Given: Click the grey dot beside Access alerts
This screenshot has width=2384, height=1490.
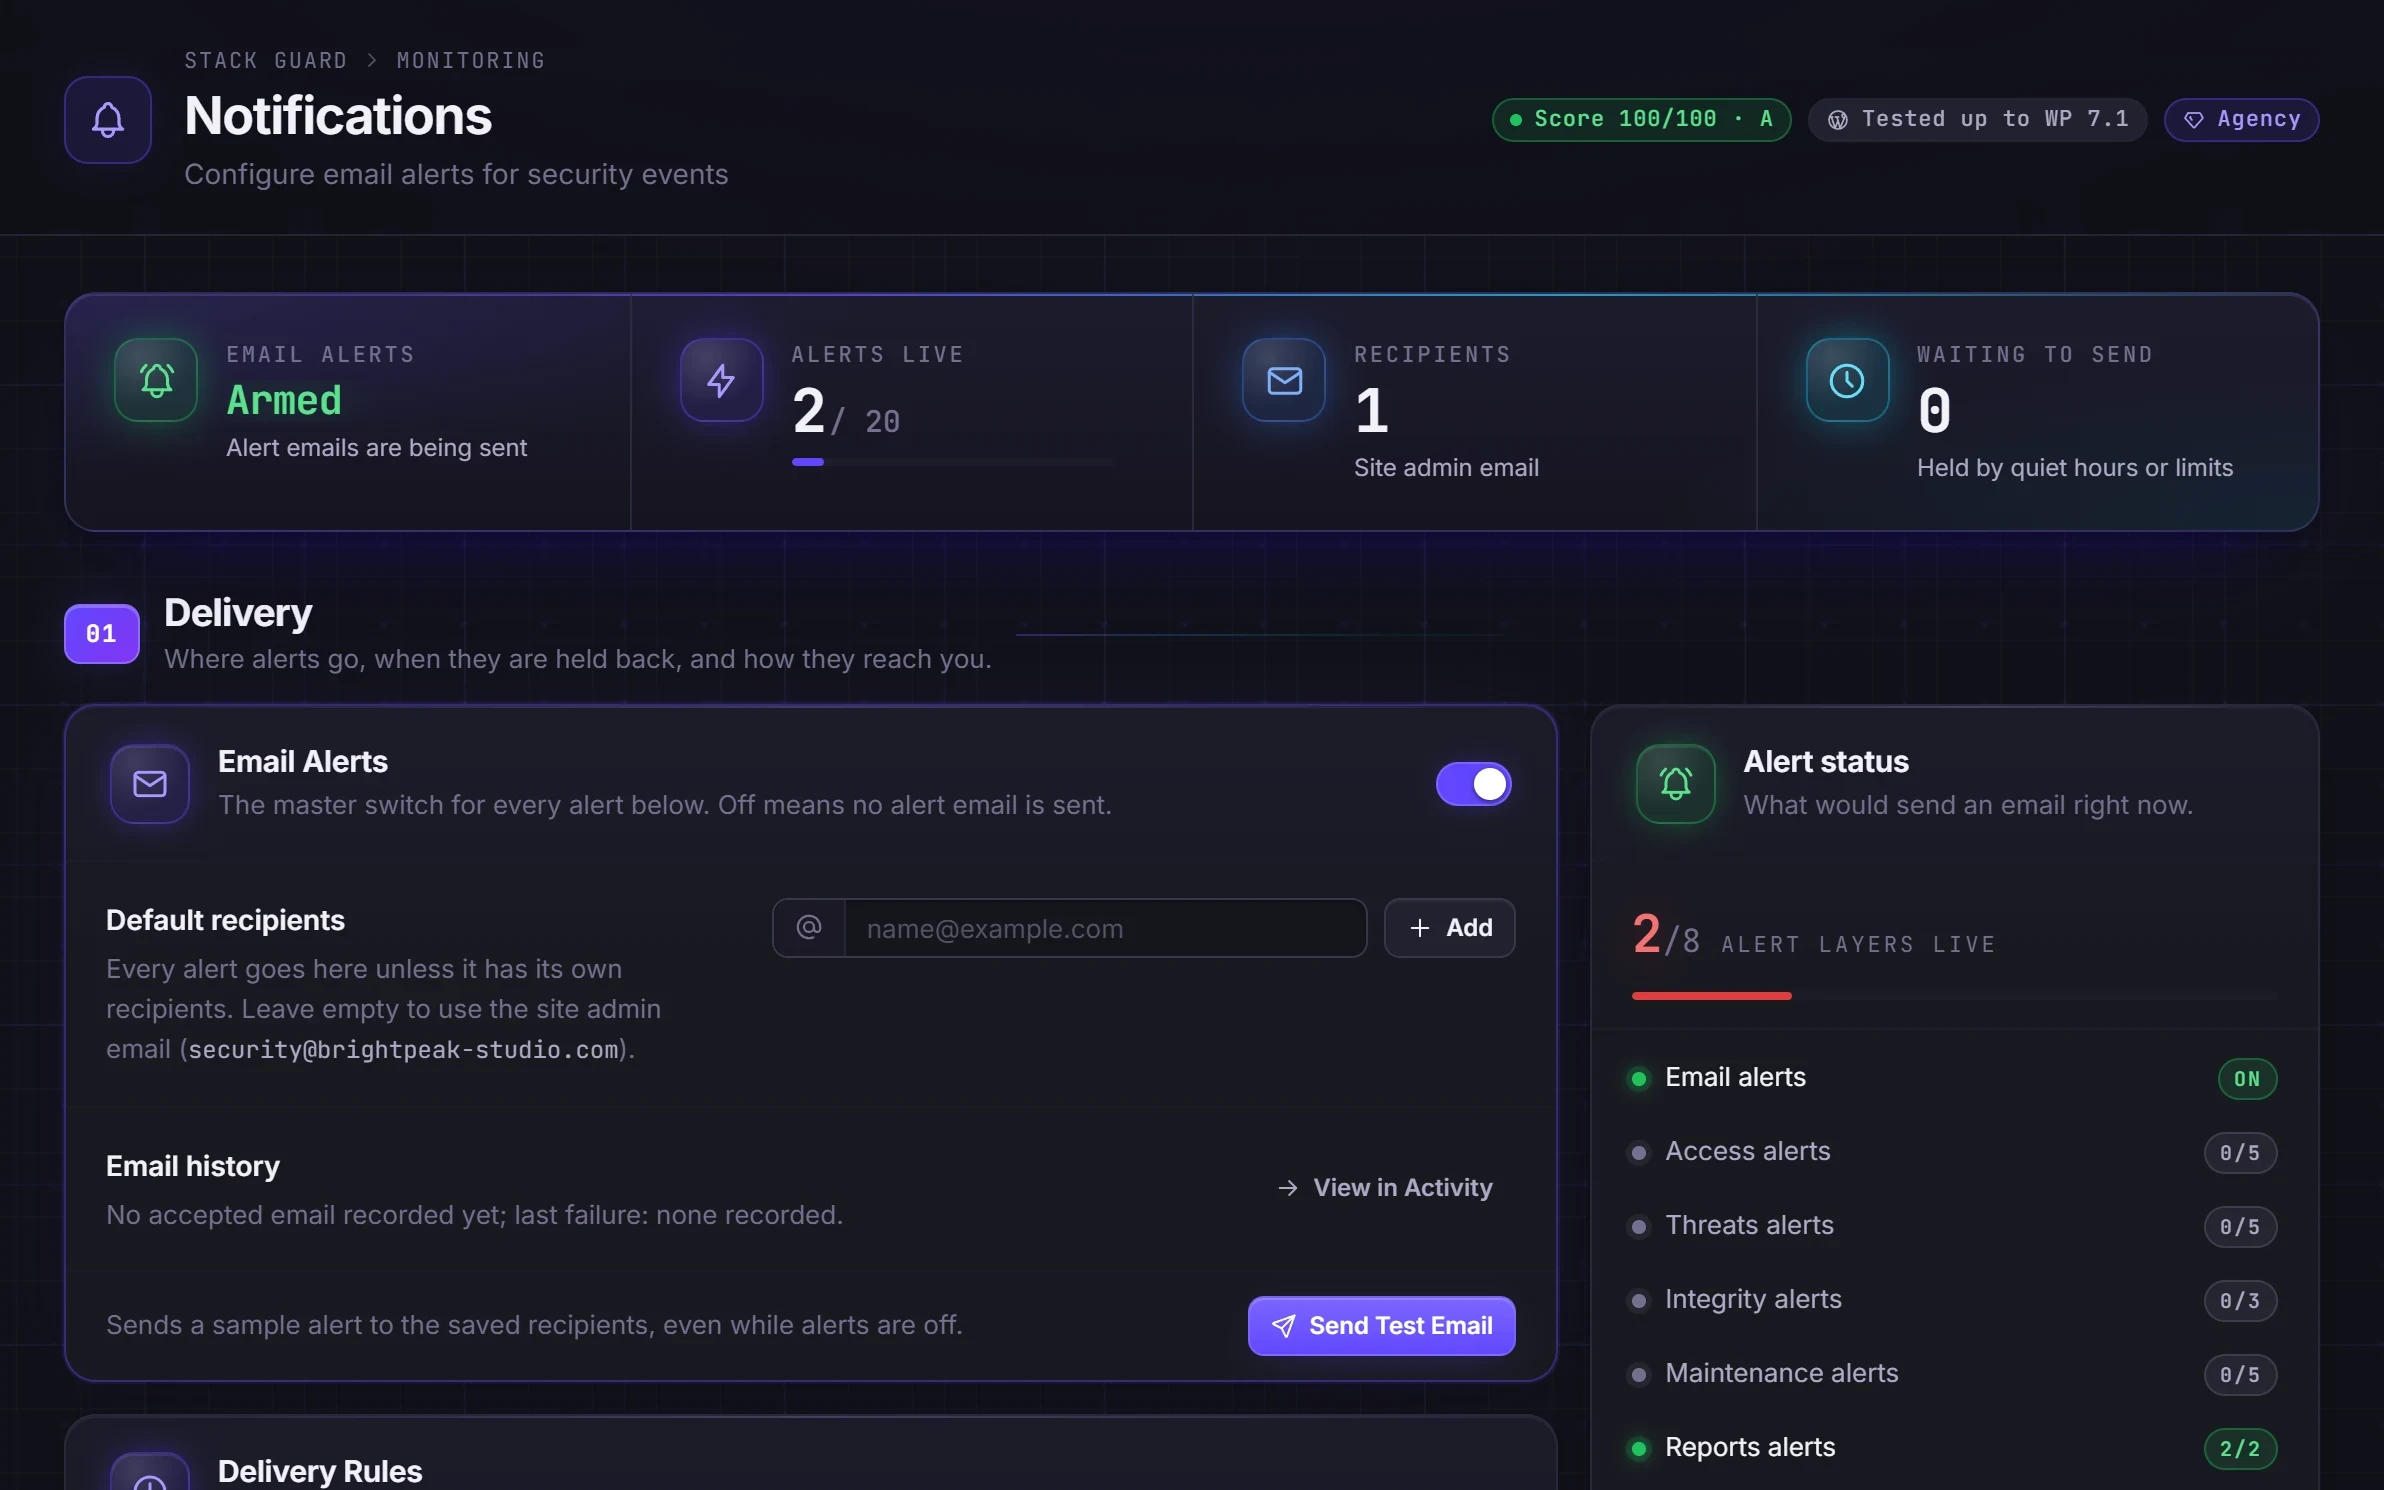Looking at the screenshot, I should coord(1639,1152).
